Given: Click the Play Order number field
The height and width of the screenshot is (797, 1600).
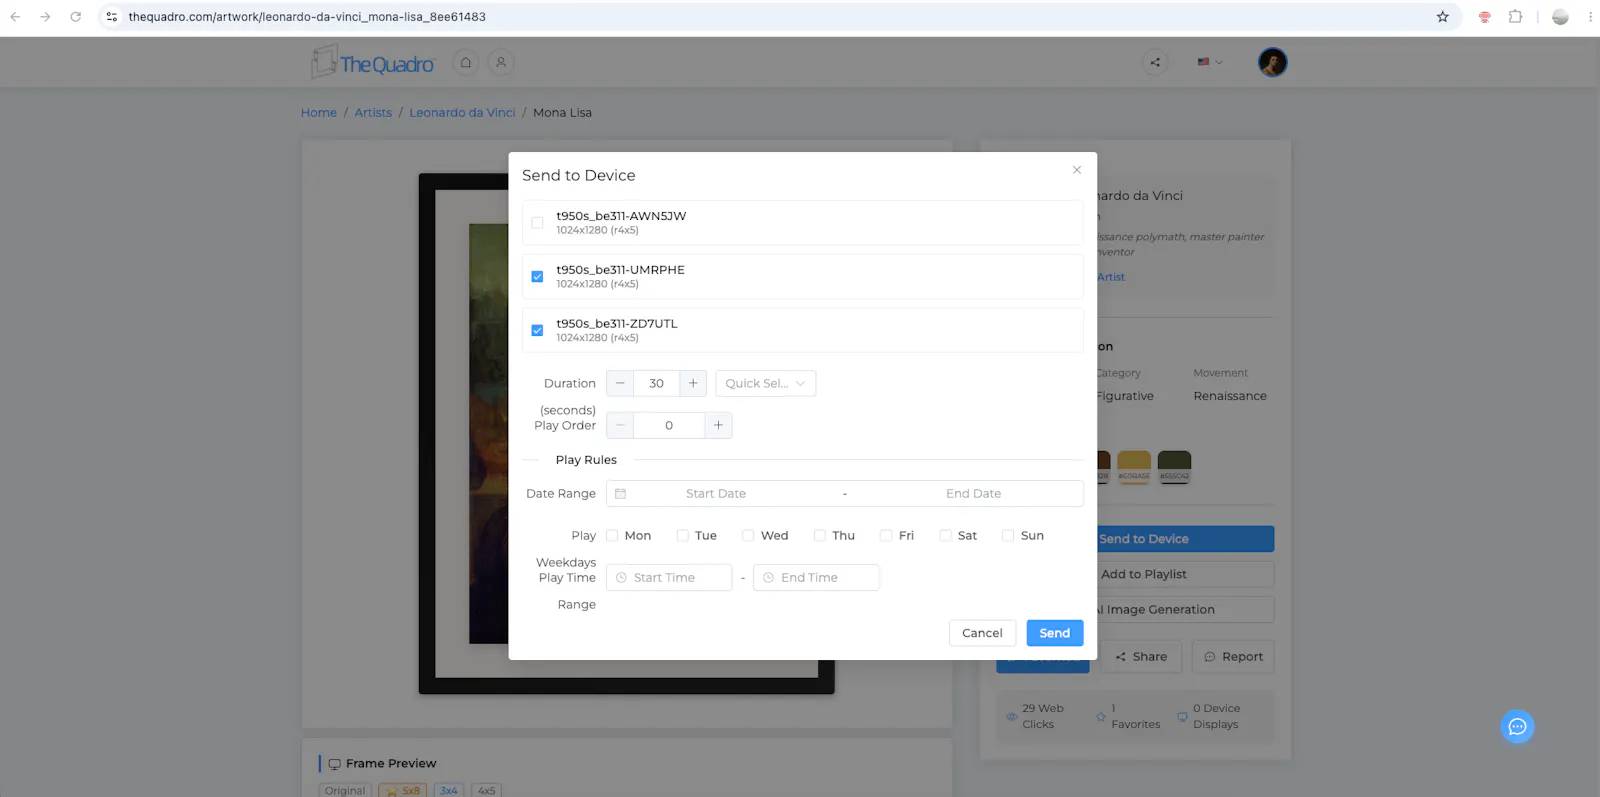Looking at the screenshot, I should point(669,425).
